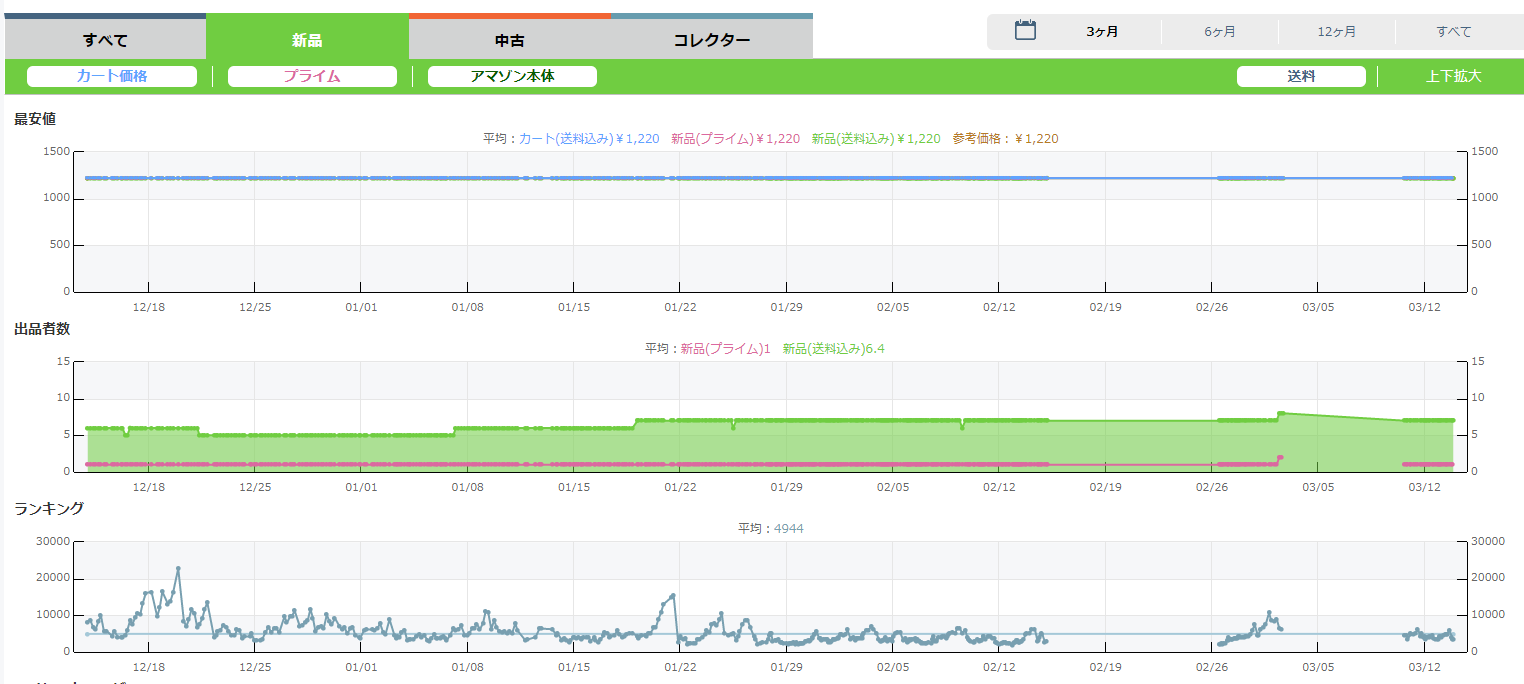
Task: Click the 参考価格 ¥1,220 legend label
Action: 1005,139
